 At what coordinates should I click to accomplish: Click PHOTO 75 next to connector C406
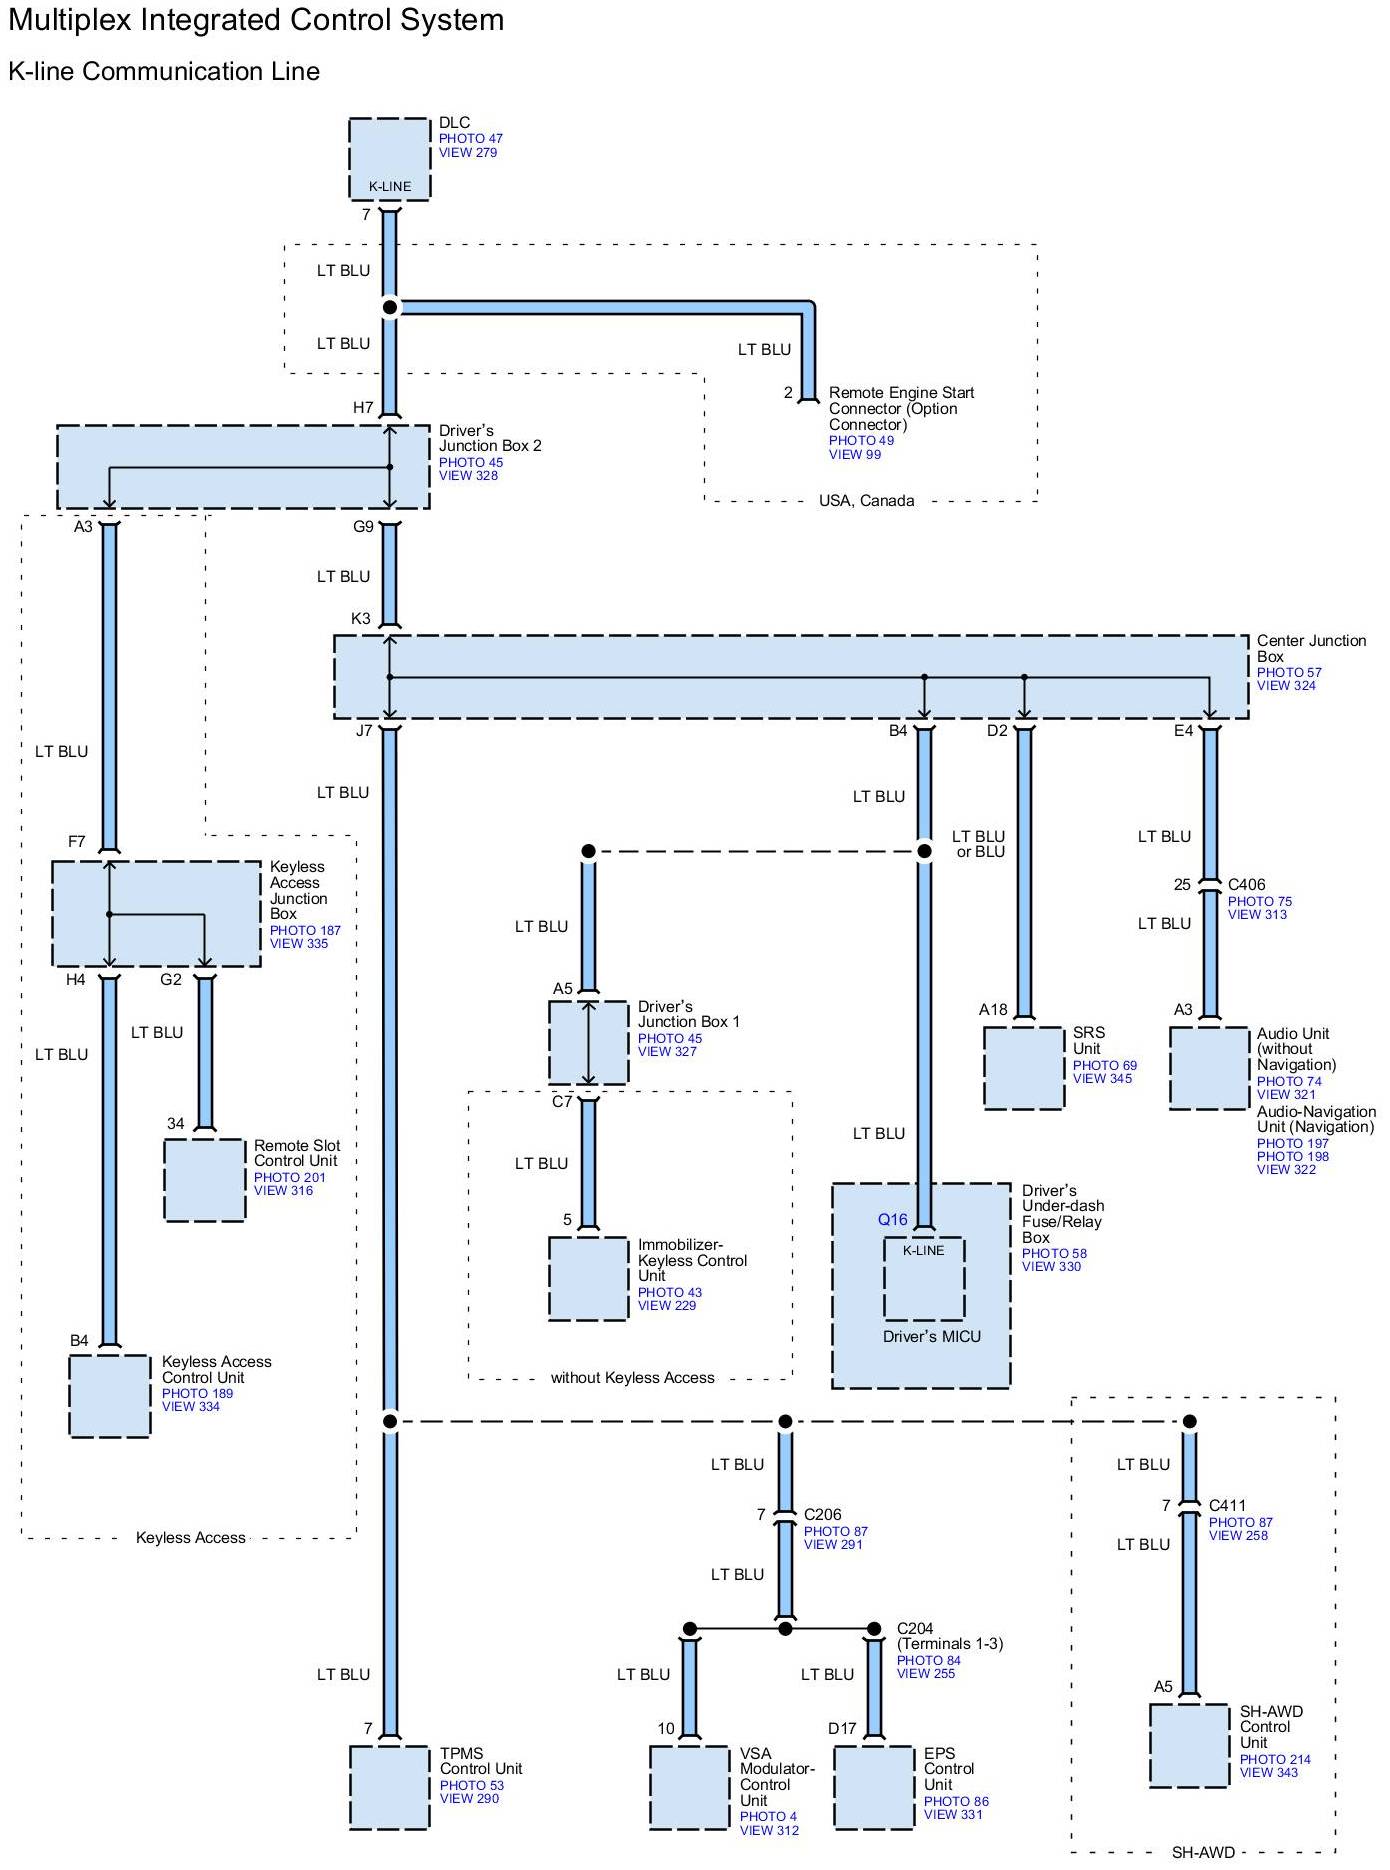point(1259,902)
